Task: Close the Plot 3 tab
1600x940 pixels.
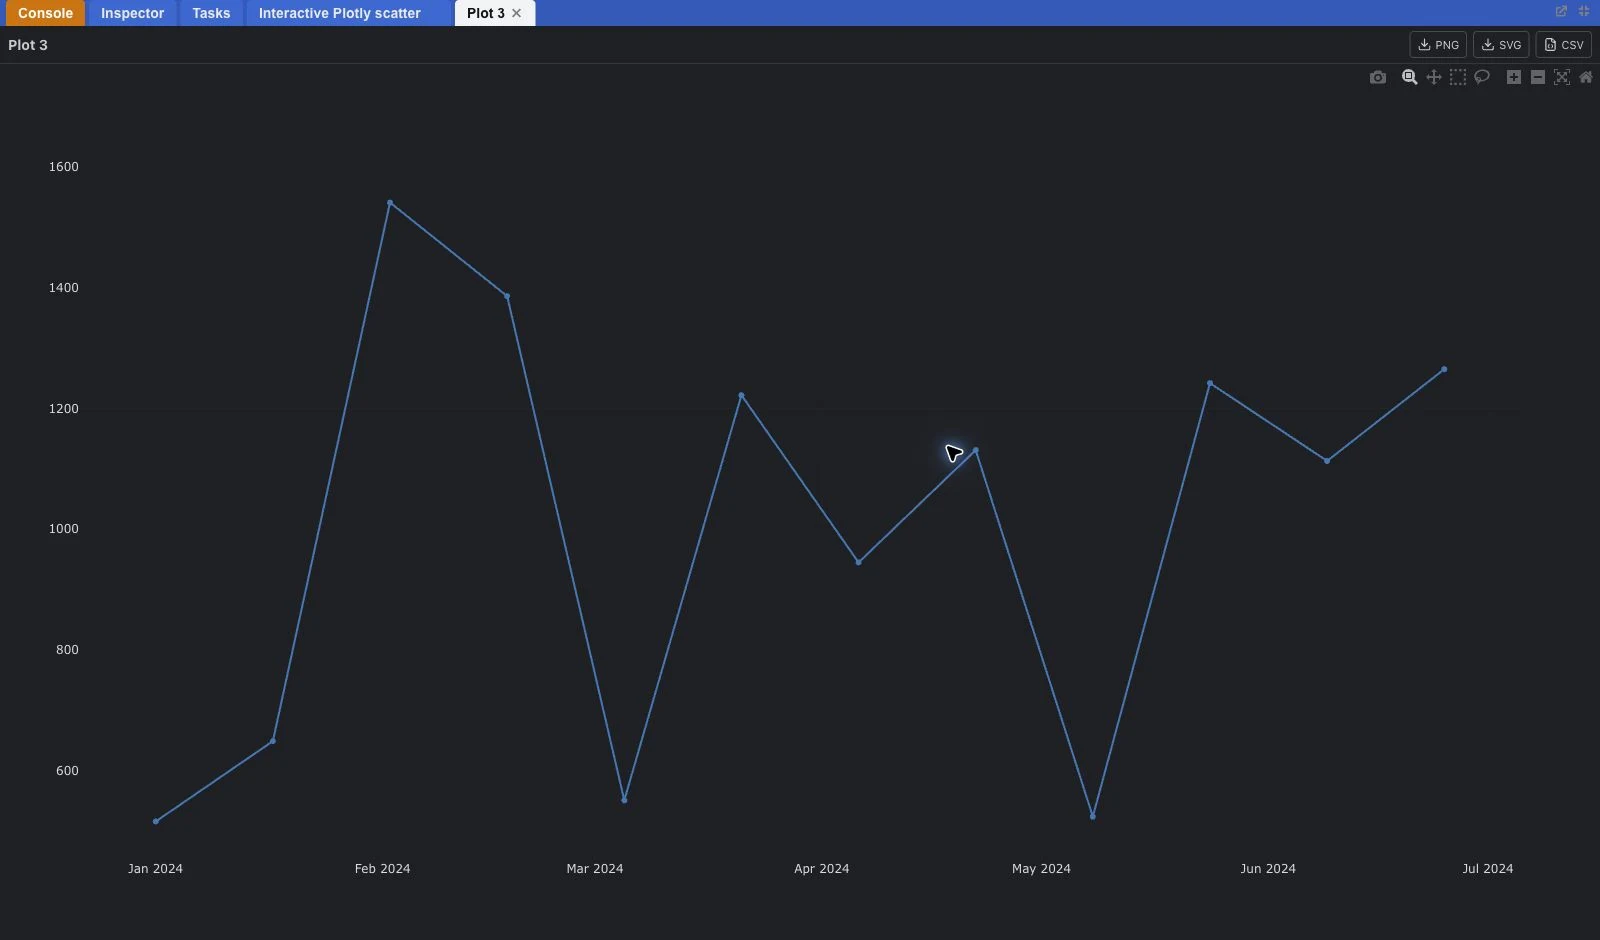Action: coord(516,13)
